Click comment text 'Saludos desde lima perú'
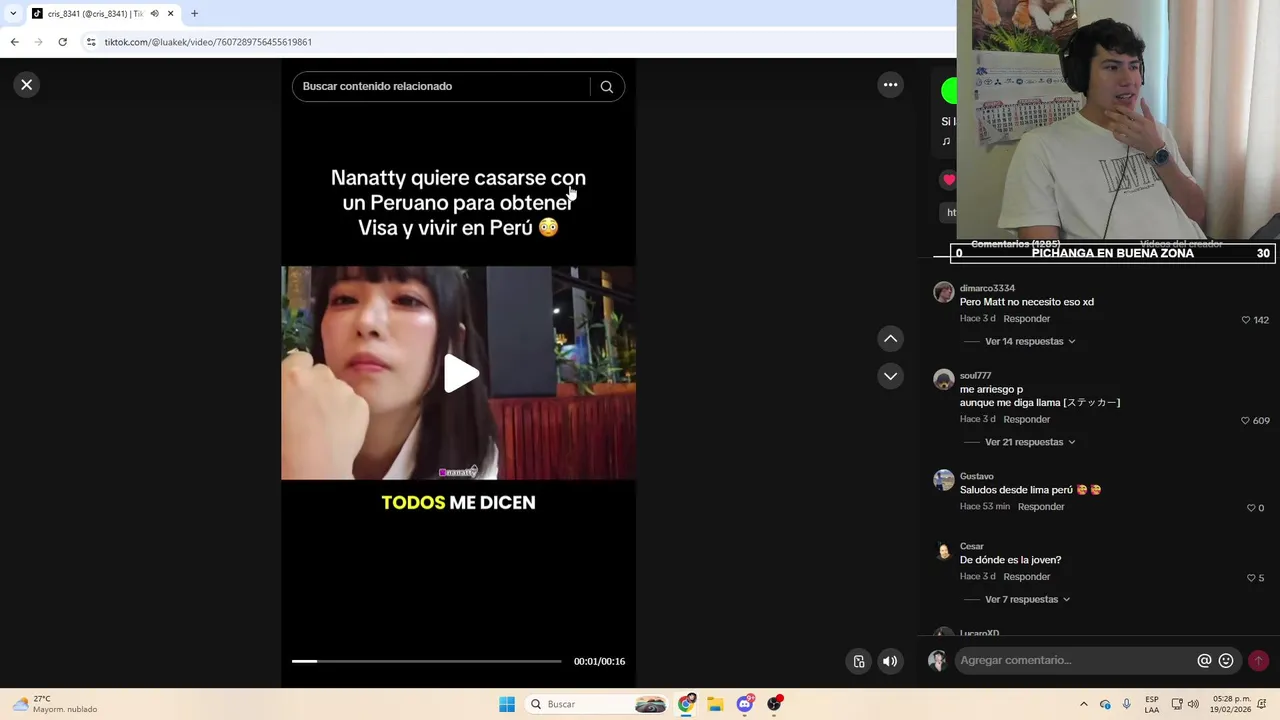 (x=1016, y=490)
